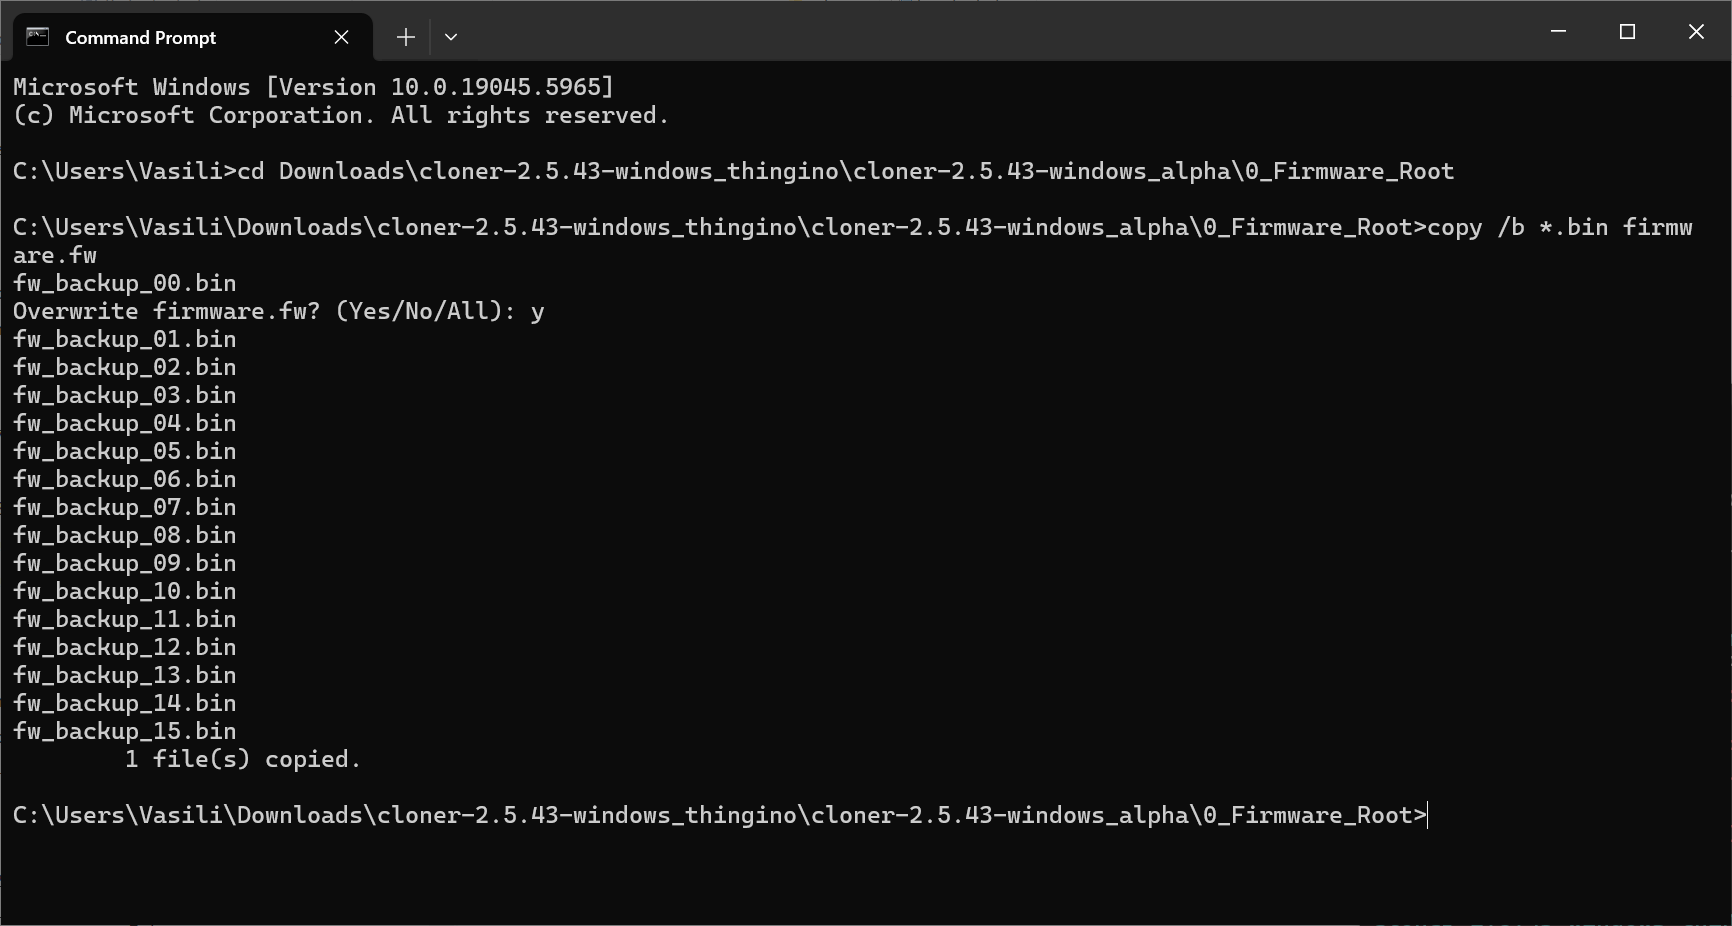Screen dimensions: 1732x926
Task: Click the Overwrite firmware.fw prompt line
Action: tap(278, 312)
